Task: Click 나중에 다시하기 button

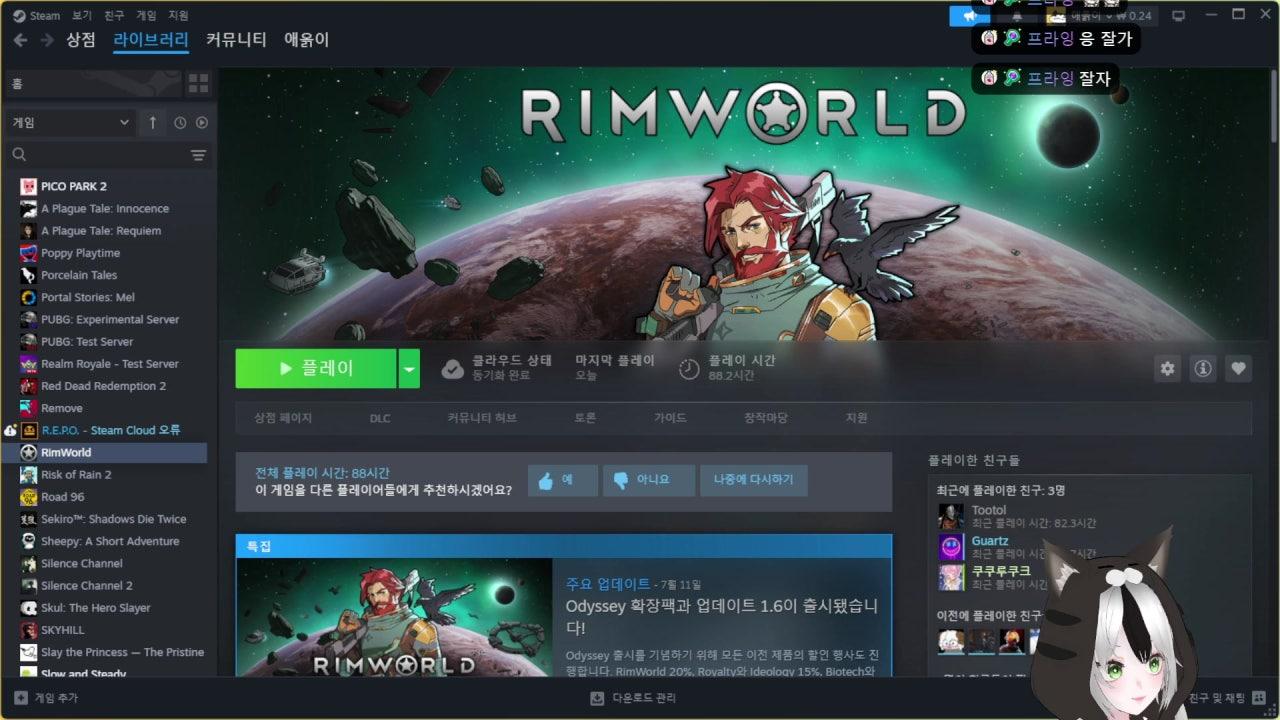Action: [753, 480]
